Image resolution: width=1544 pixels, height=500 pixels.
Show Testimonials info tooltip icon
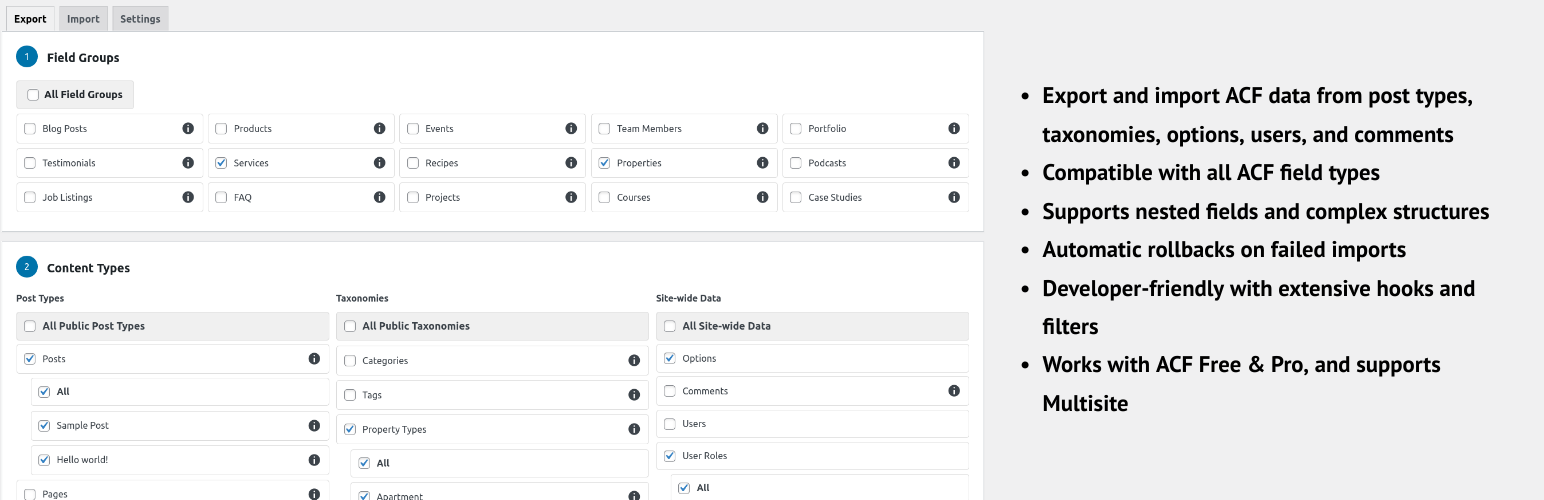(x=188, y=163)
